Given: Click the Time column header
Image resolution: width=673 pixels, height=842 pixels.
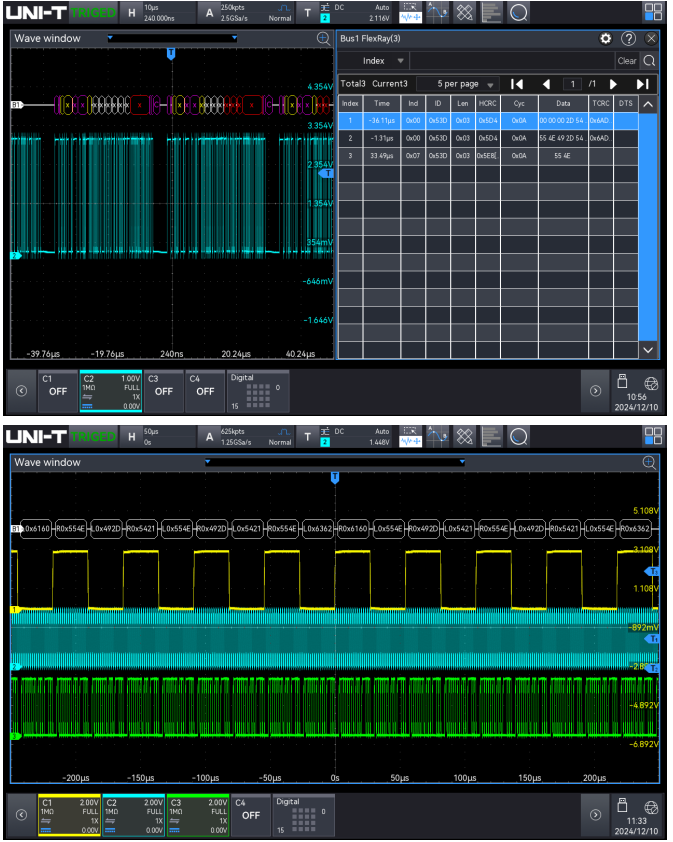Looking at the screenshot, I should [x=381, y=103].
